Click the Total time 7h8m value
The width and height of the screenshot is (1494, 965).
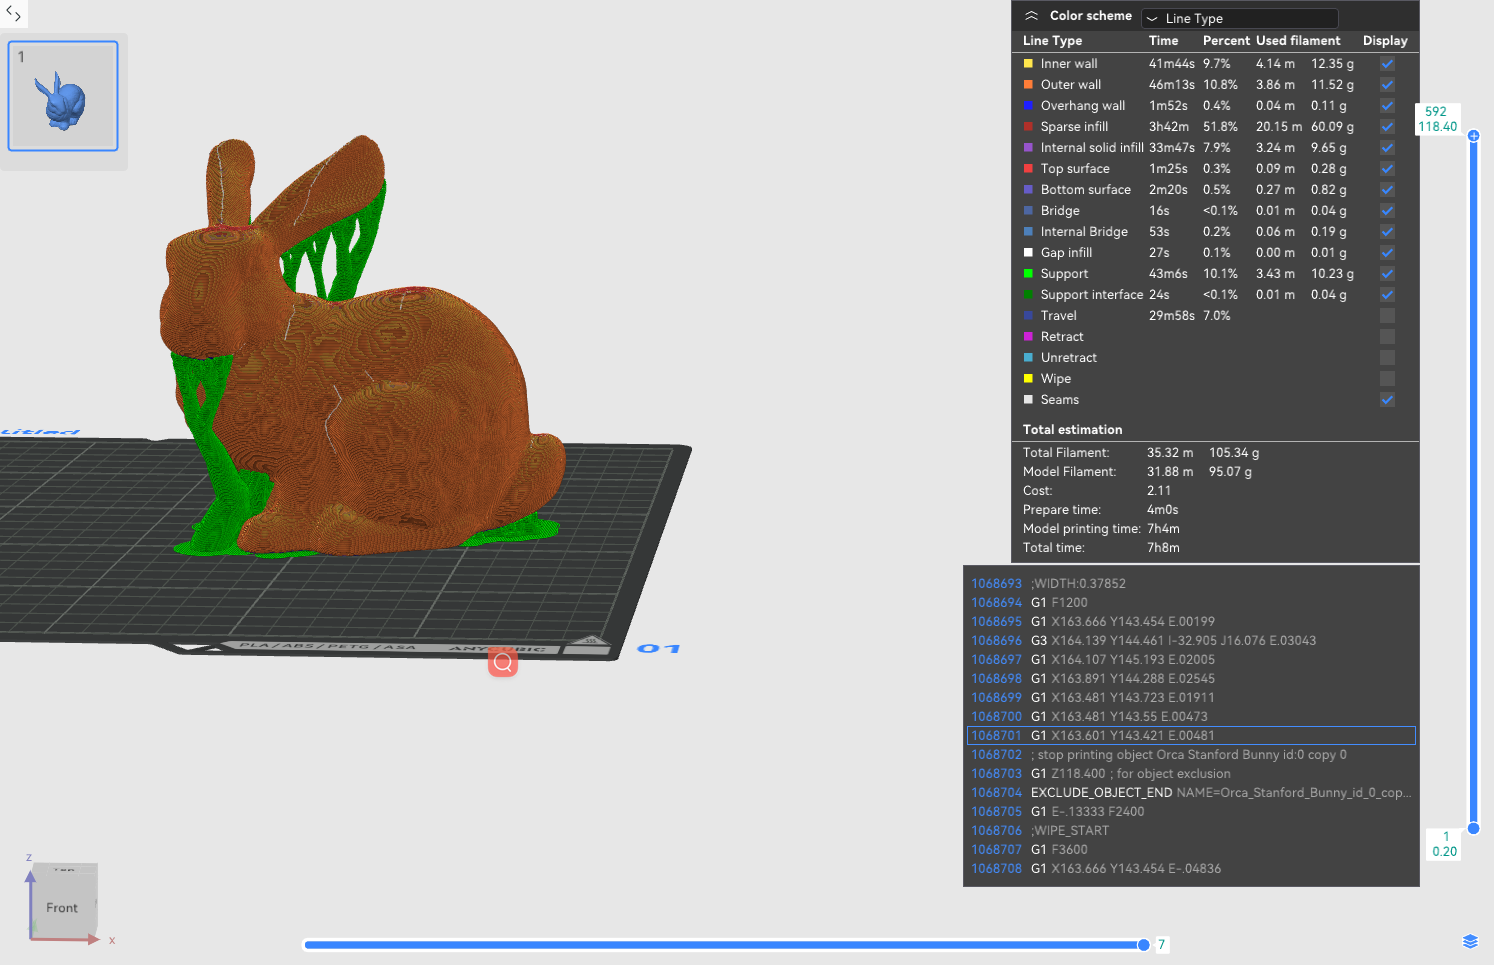pyautogui.click(x=1163, y=547)
